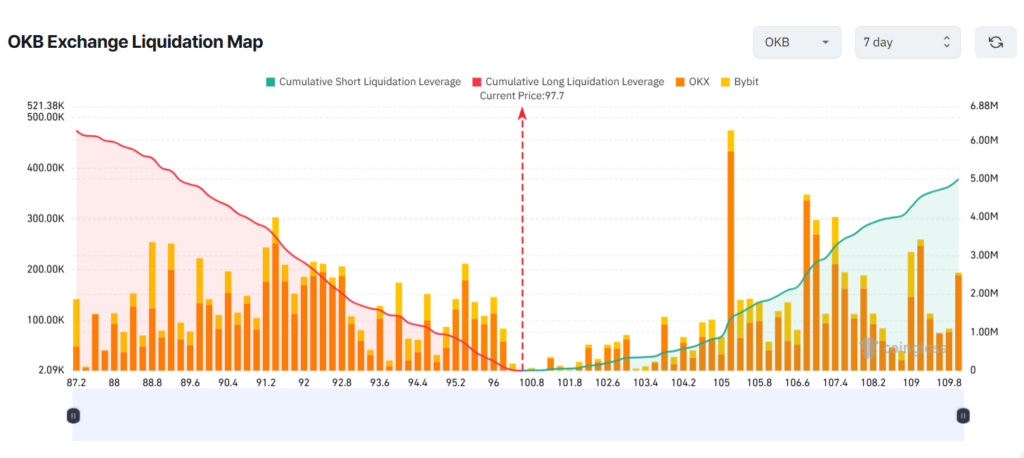1024x458 pixels.
Task: Click the right zoom slider handle
Action: [963, 415]
